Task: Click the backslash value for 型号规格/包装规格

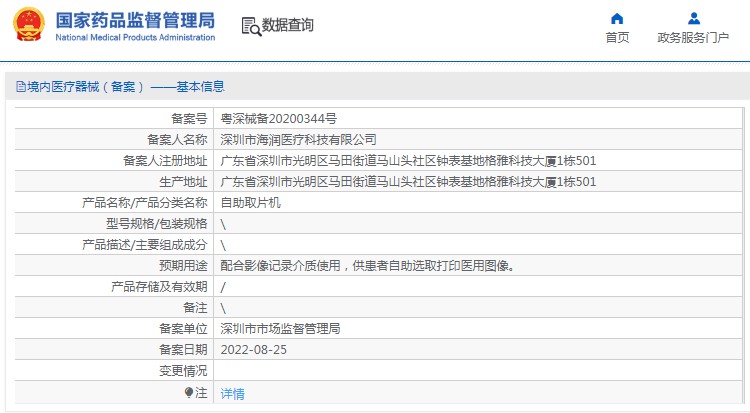Action: point(223,224)
